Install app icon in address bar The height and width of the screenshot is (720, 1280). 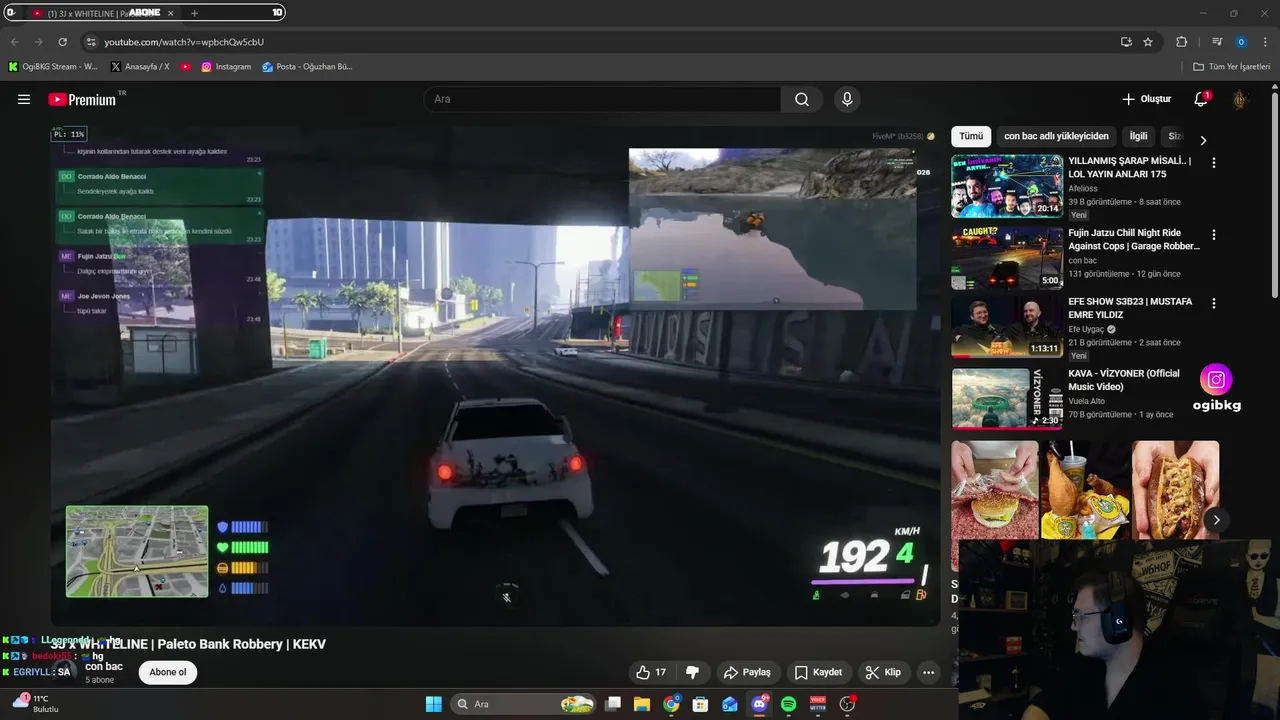1126,42
